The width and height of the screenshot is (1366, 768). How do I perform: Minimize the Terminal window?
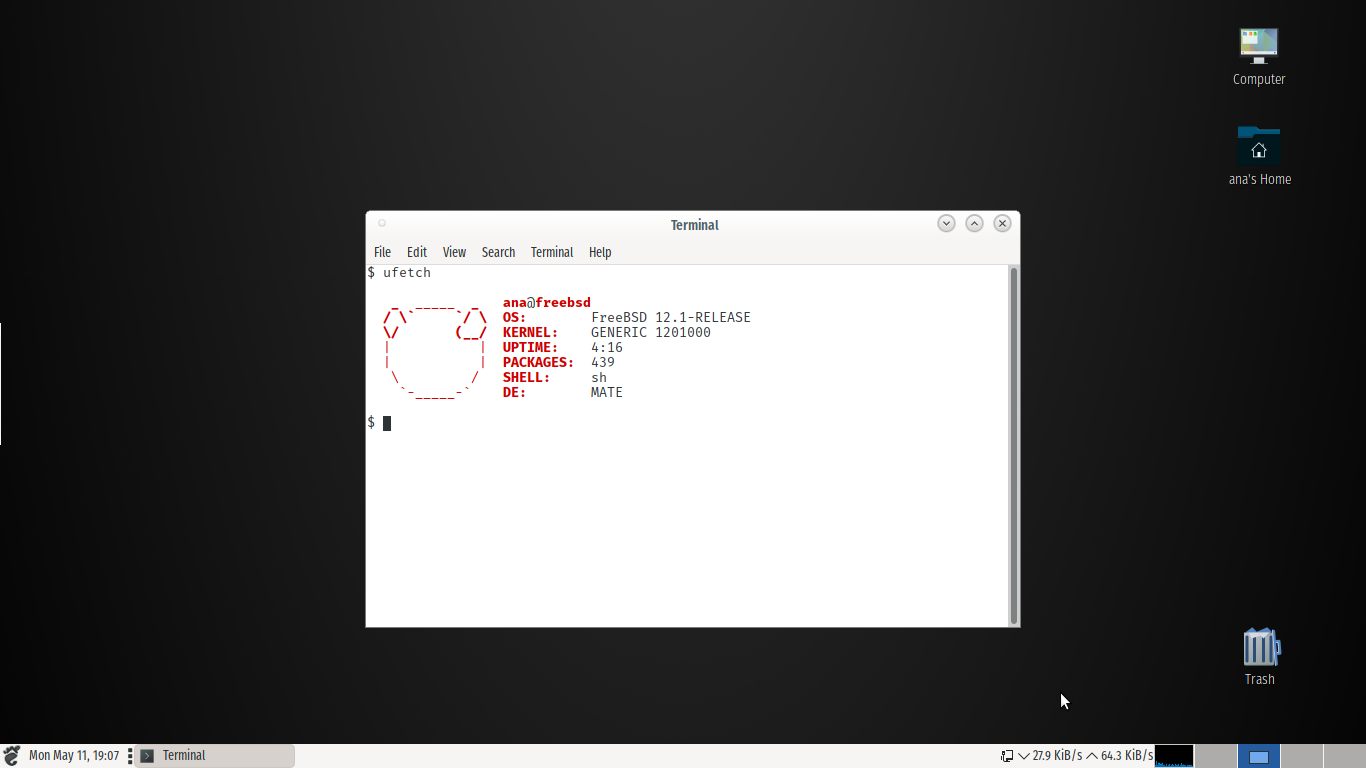(x=946, y=223)
